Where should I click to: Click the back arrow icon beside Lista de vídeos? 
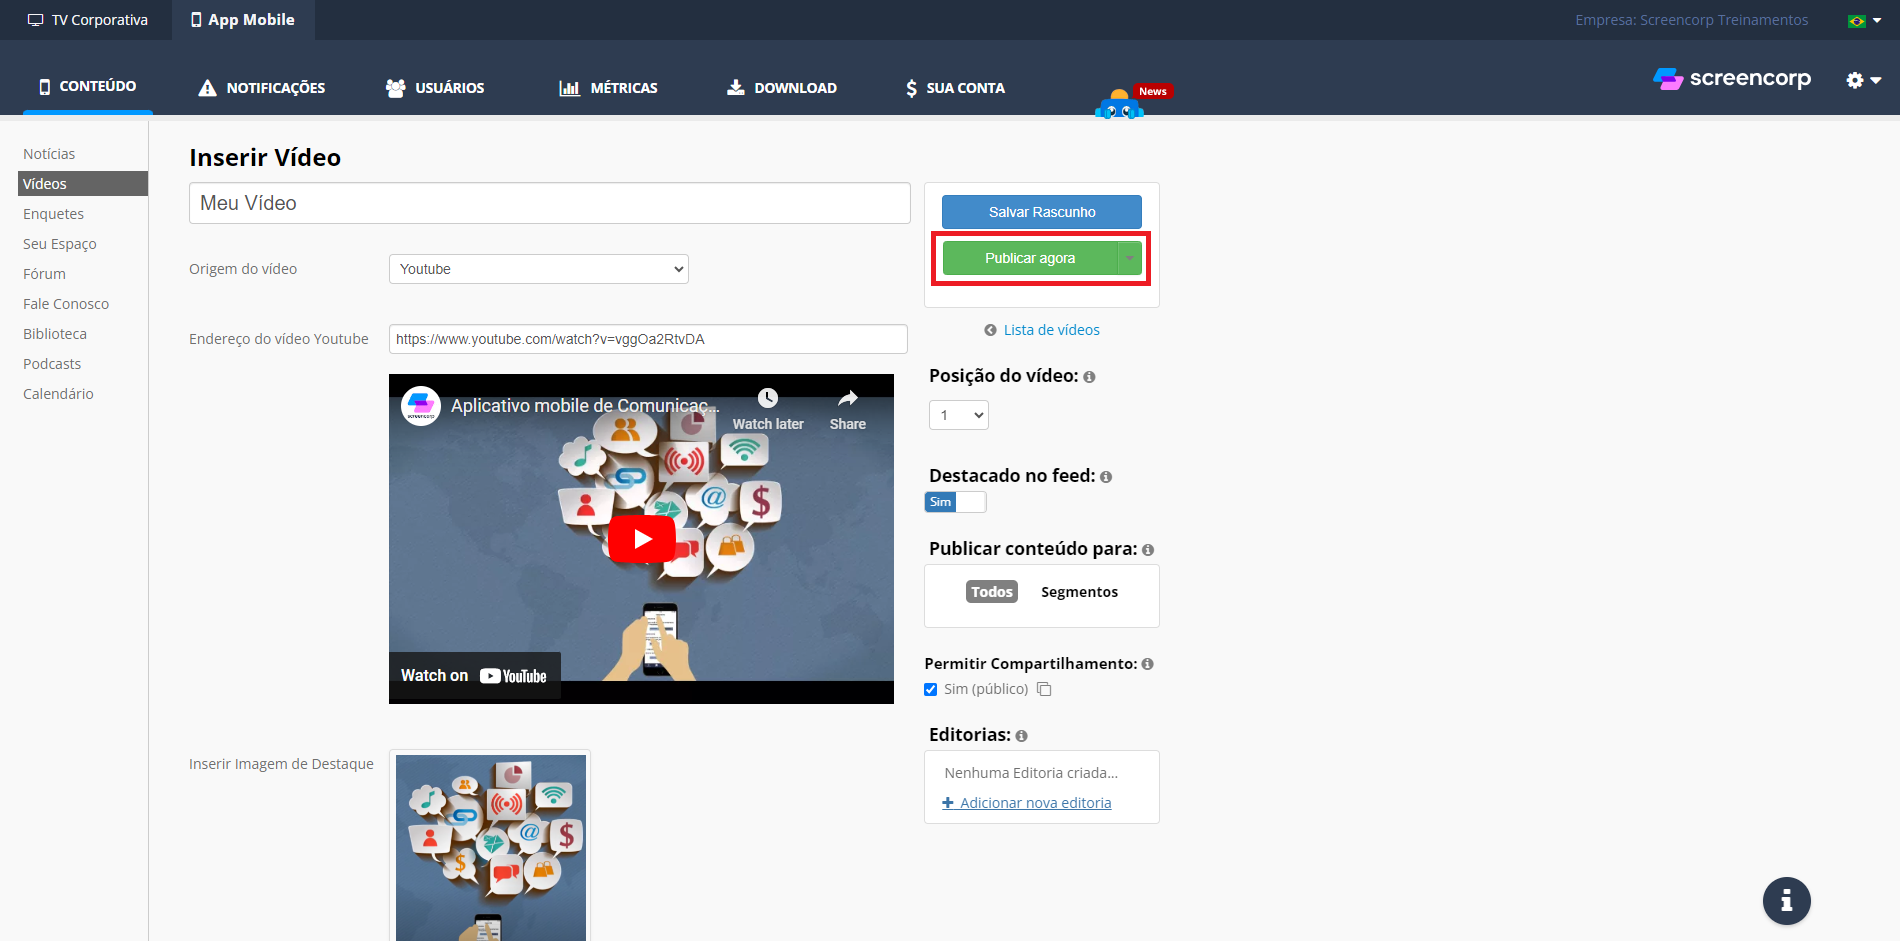tap(990, 330)
